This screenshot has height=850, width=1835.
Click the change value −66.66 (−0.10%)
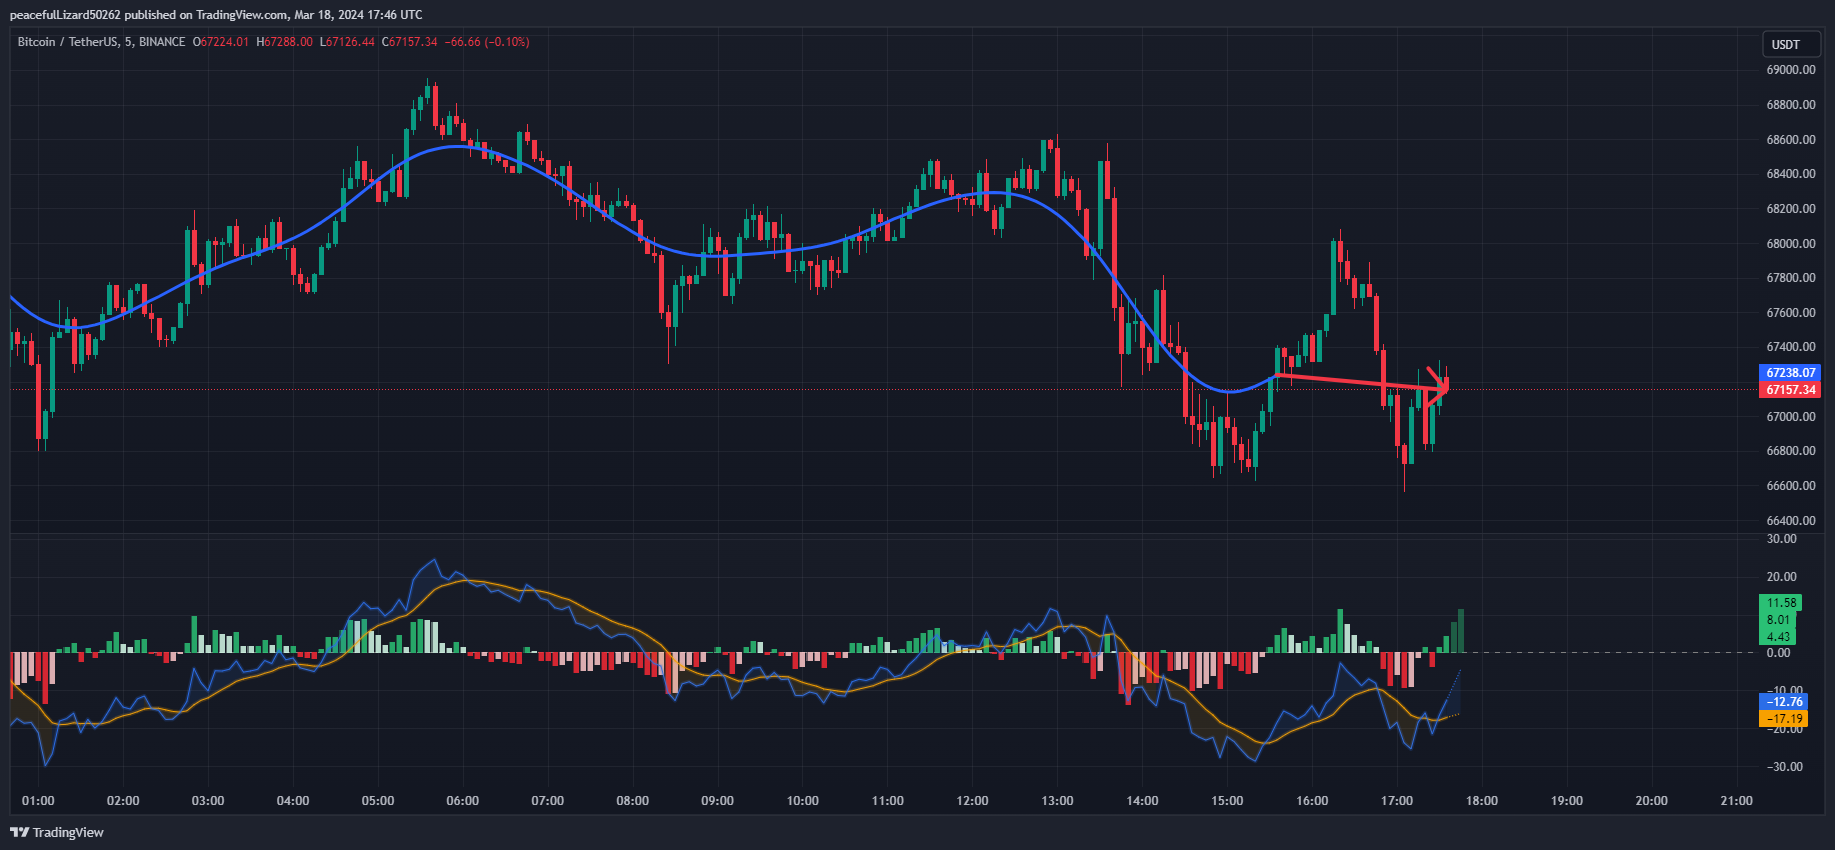pos(487,42)
